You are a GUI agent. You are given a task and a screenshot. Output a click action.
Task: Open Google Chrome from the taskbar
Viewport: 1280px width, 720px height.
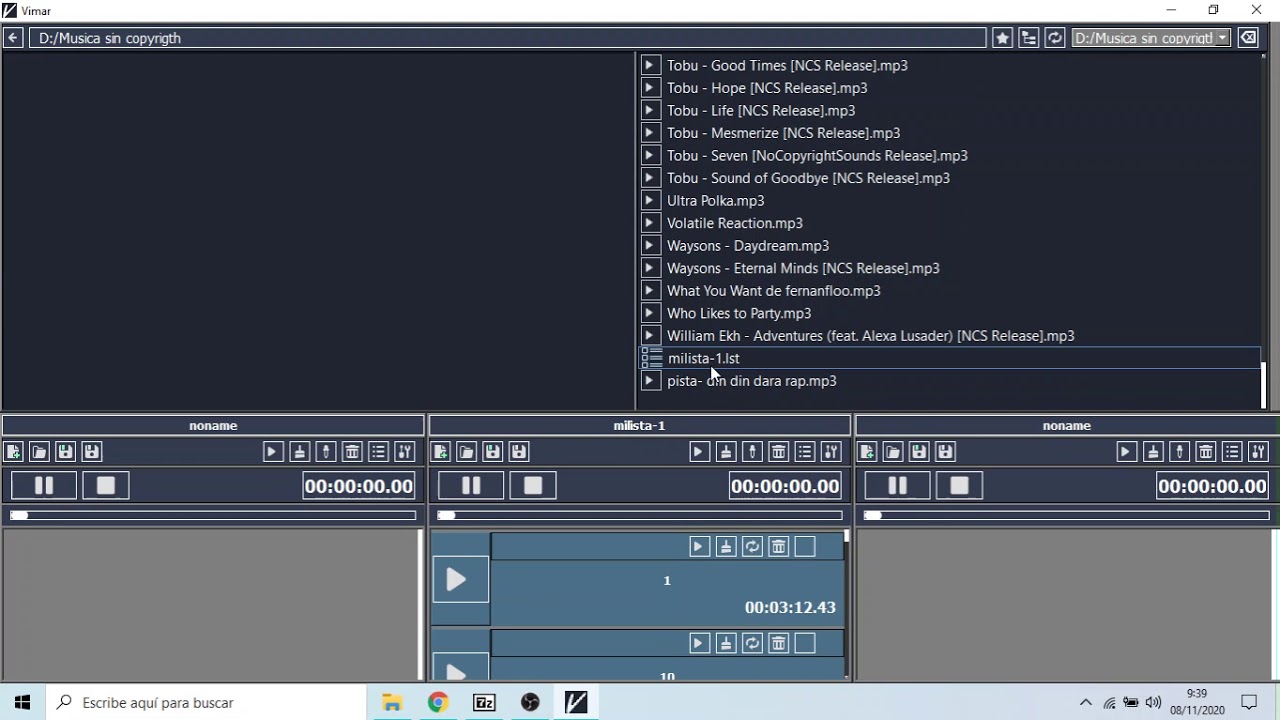point(438,703)
